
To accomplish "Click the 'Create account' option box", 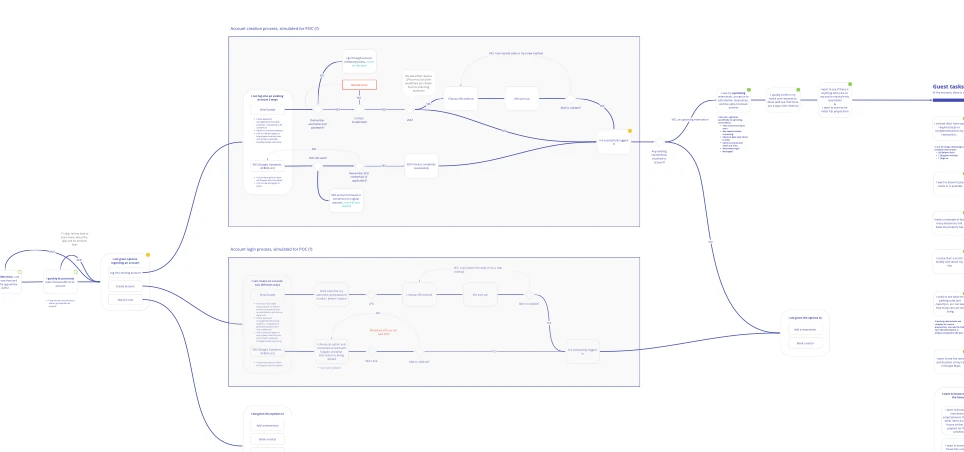I will tap(125, 286).
